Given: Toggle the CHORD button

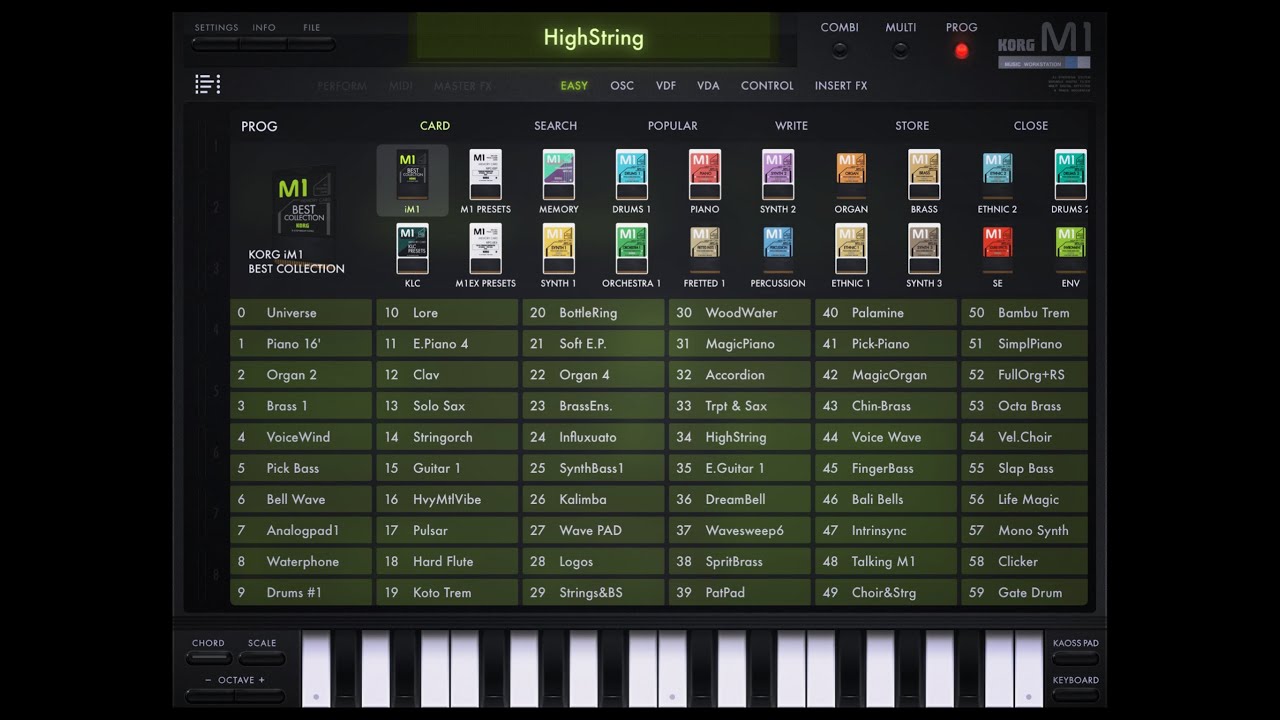Looking at the screenshot, I should 208,658.
